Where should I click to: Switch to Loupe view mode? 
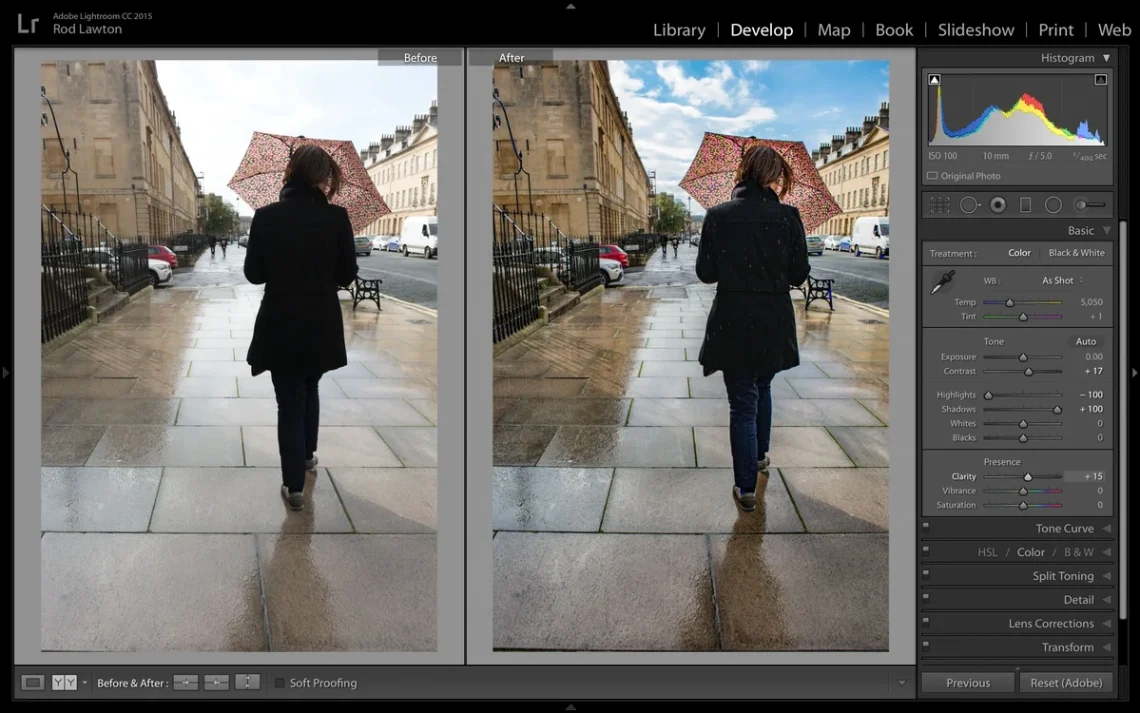point(32,682)
